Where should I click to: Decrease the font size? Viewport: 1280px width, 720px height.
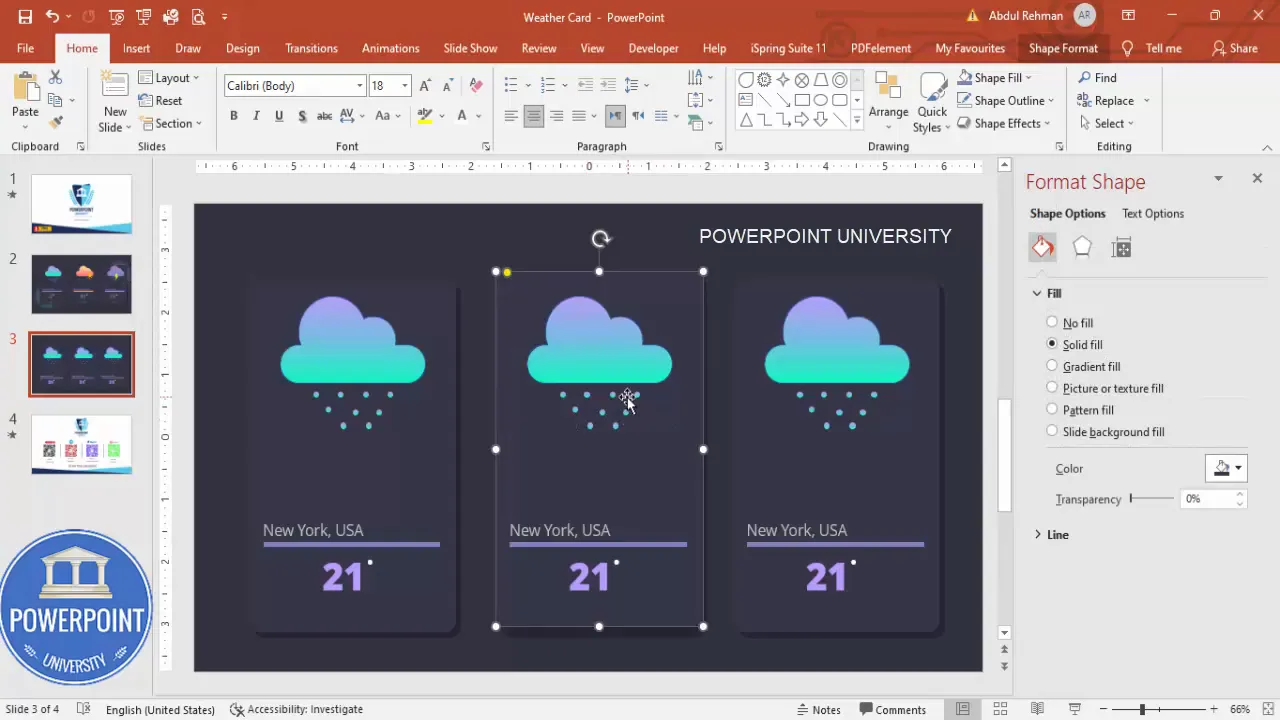(447, 86)
